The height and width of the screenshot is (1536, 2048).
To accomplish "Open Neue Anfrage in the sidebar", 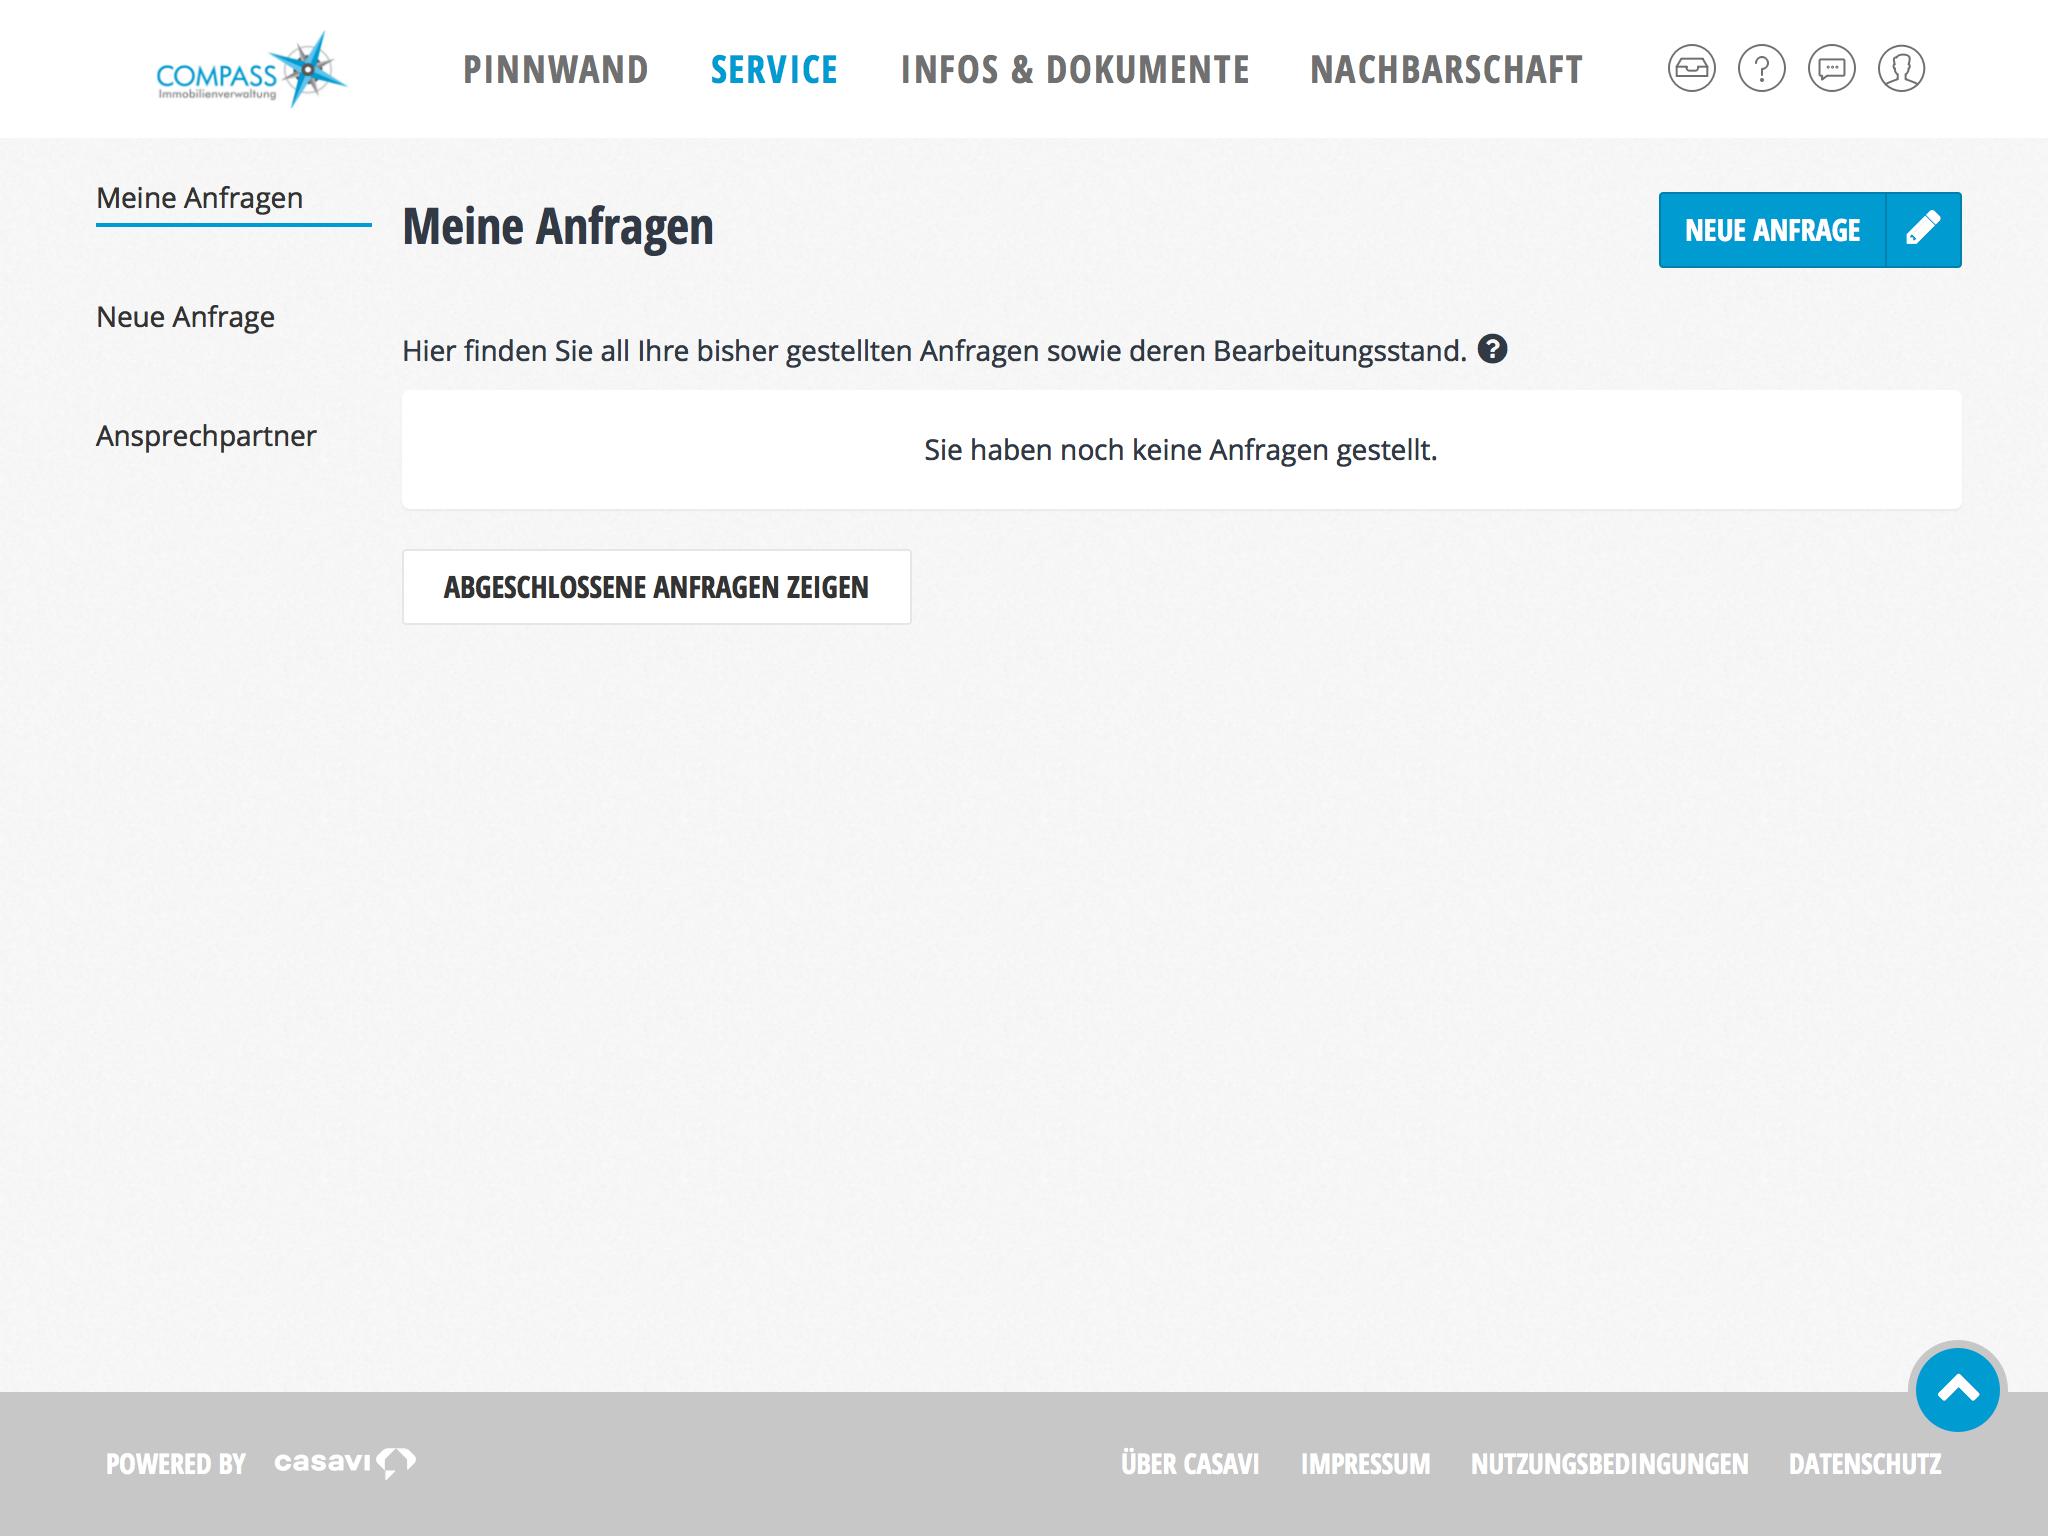I will (185, 317).
